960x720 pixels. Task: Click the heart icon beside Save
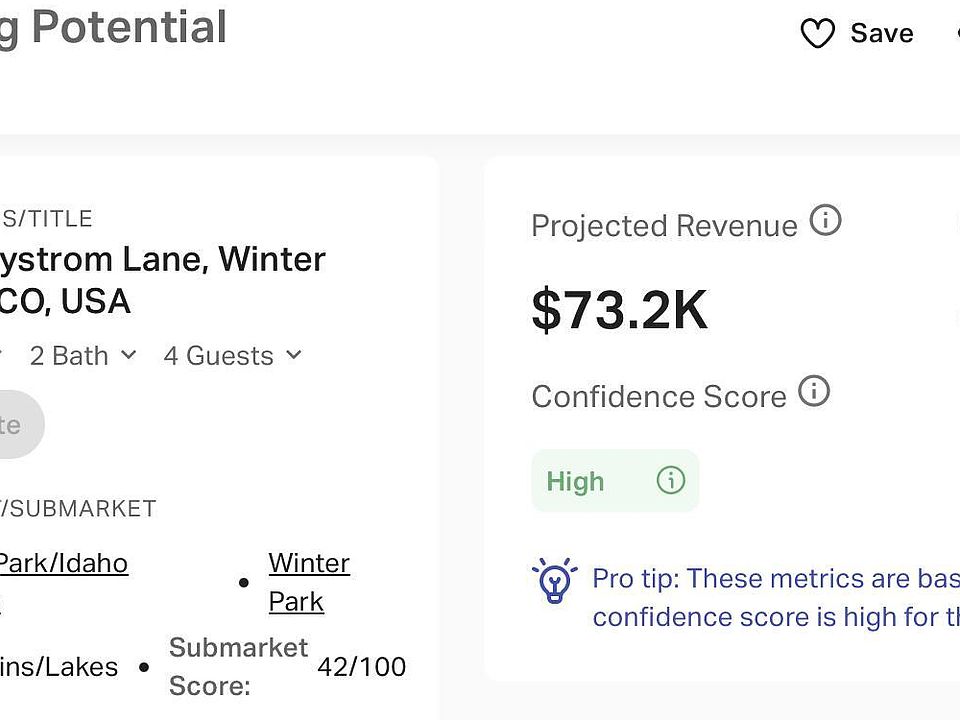pyautogui.click(x=817, y=34)
